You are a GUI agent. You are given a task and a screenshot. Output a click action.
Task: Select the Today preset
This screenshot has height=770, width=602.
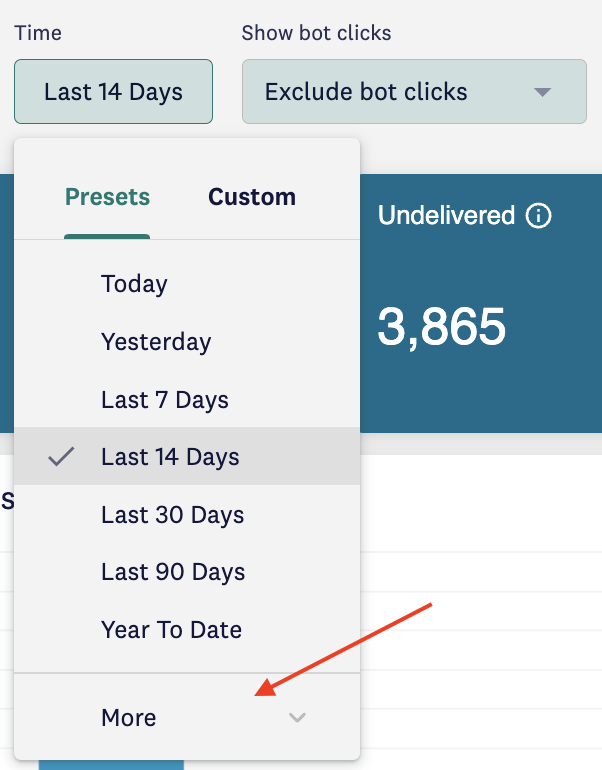coord(187,284)
